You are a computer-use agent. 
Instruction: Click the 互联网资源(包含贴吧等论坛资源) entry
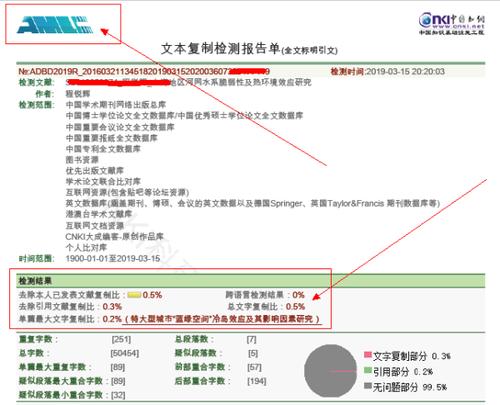(127, 192)
